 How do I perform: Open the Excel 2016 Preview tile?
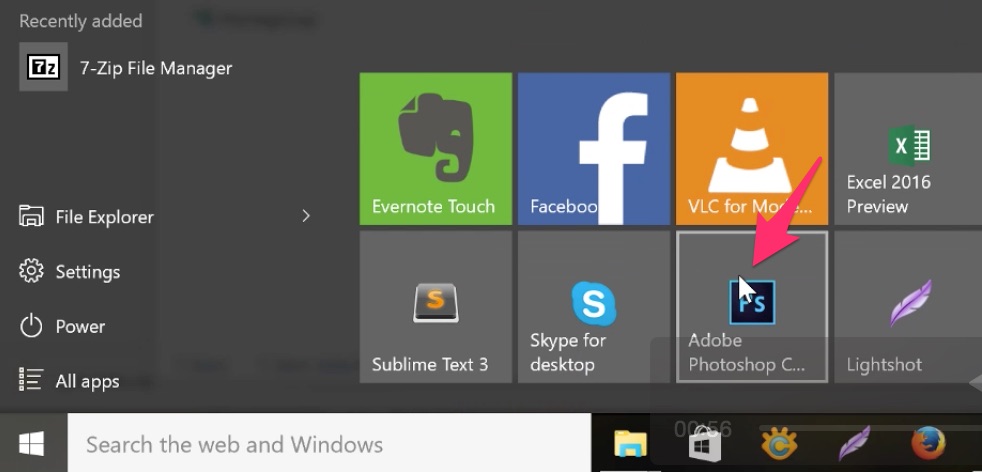[908, 148]
